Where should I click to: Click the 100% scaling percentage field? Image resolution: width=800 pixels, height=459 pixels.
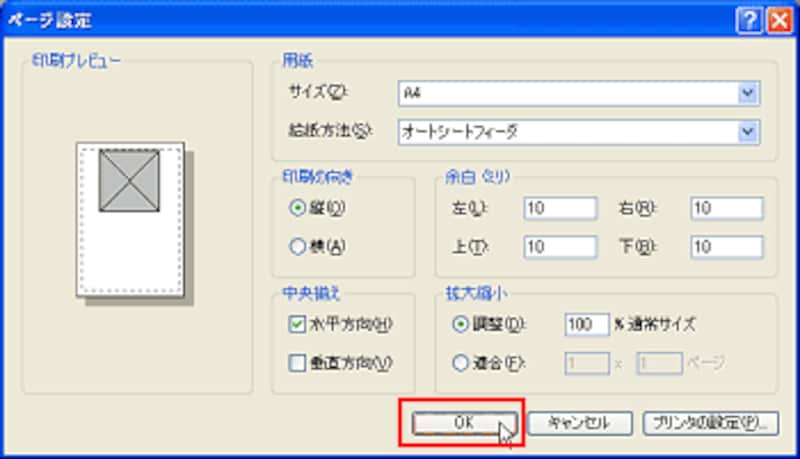[x=587, y=324]
